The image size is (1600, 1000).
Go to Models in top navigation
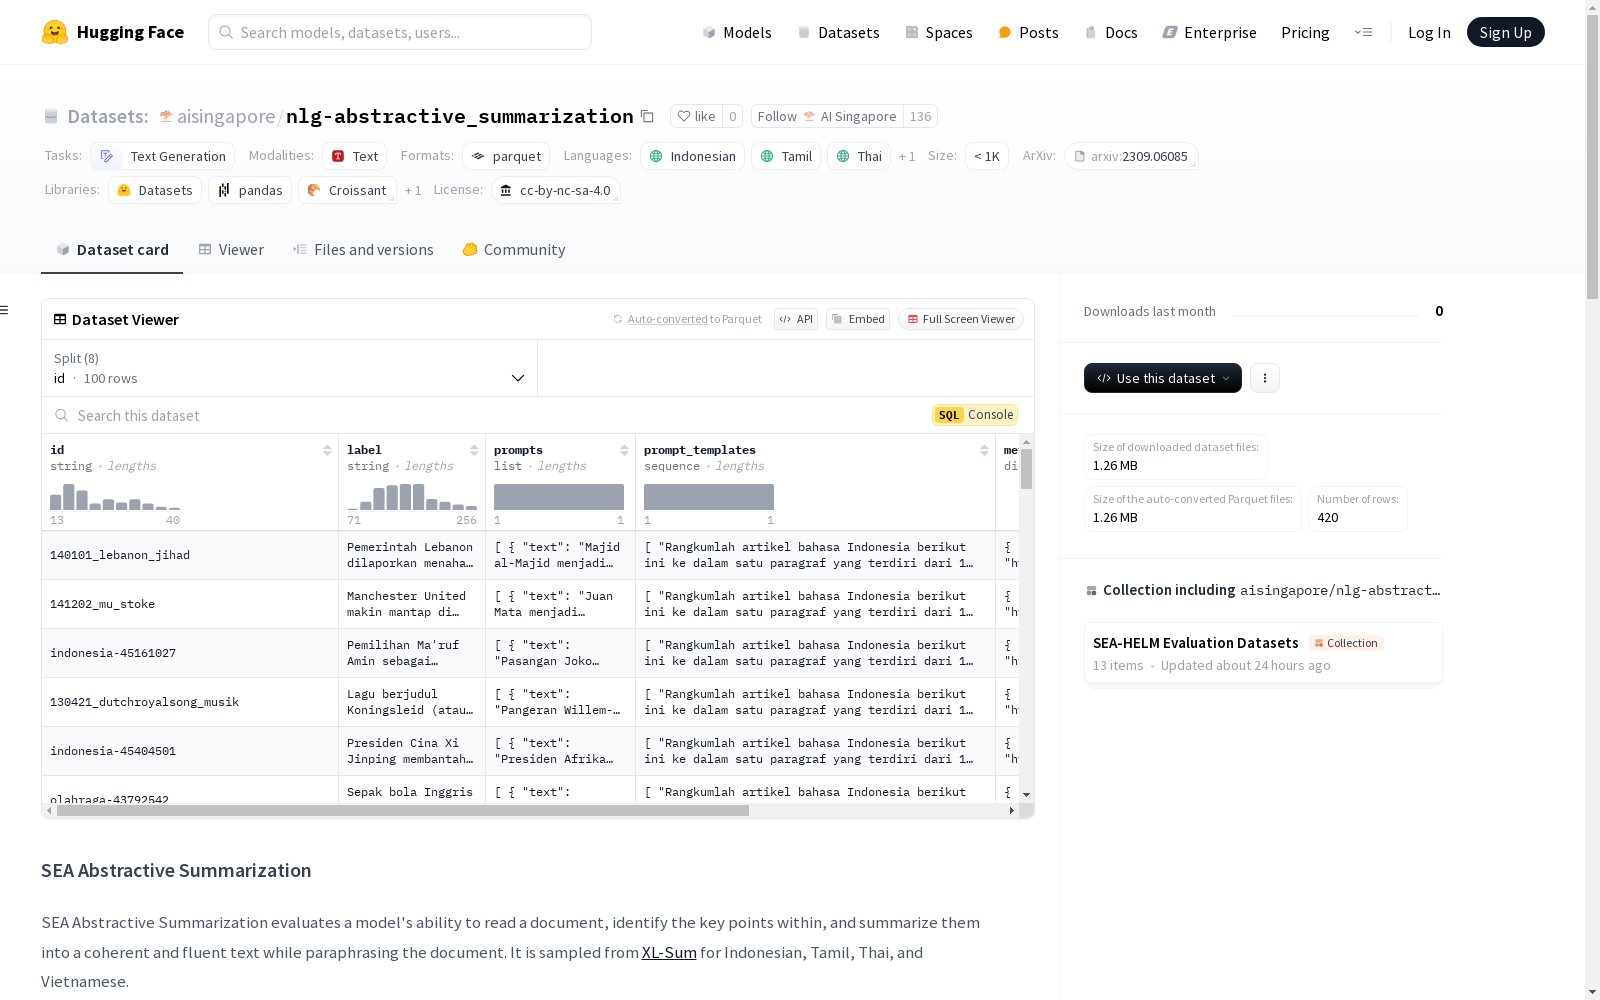pyautogui.click(x=737, y=32)
